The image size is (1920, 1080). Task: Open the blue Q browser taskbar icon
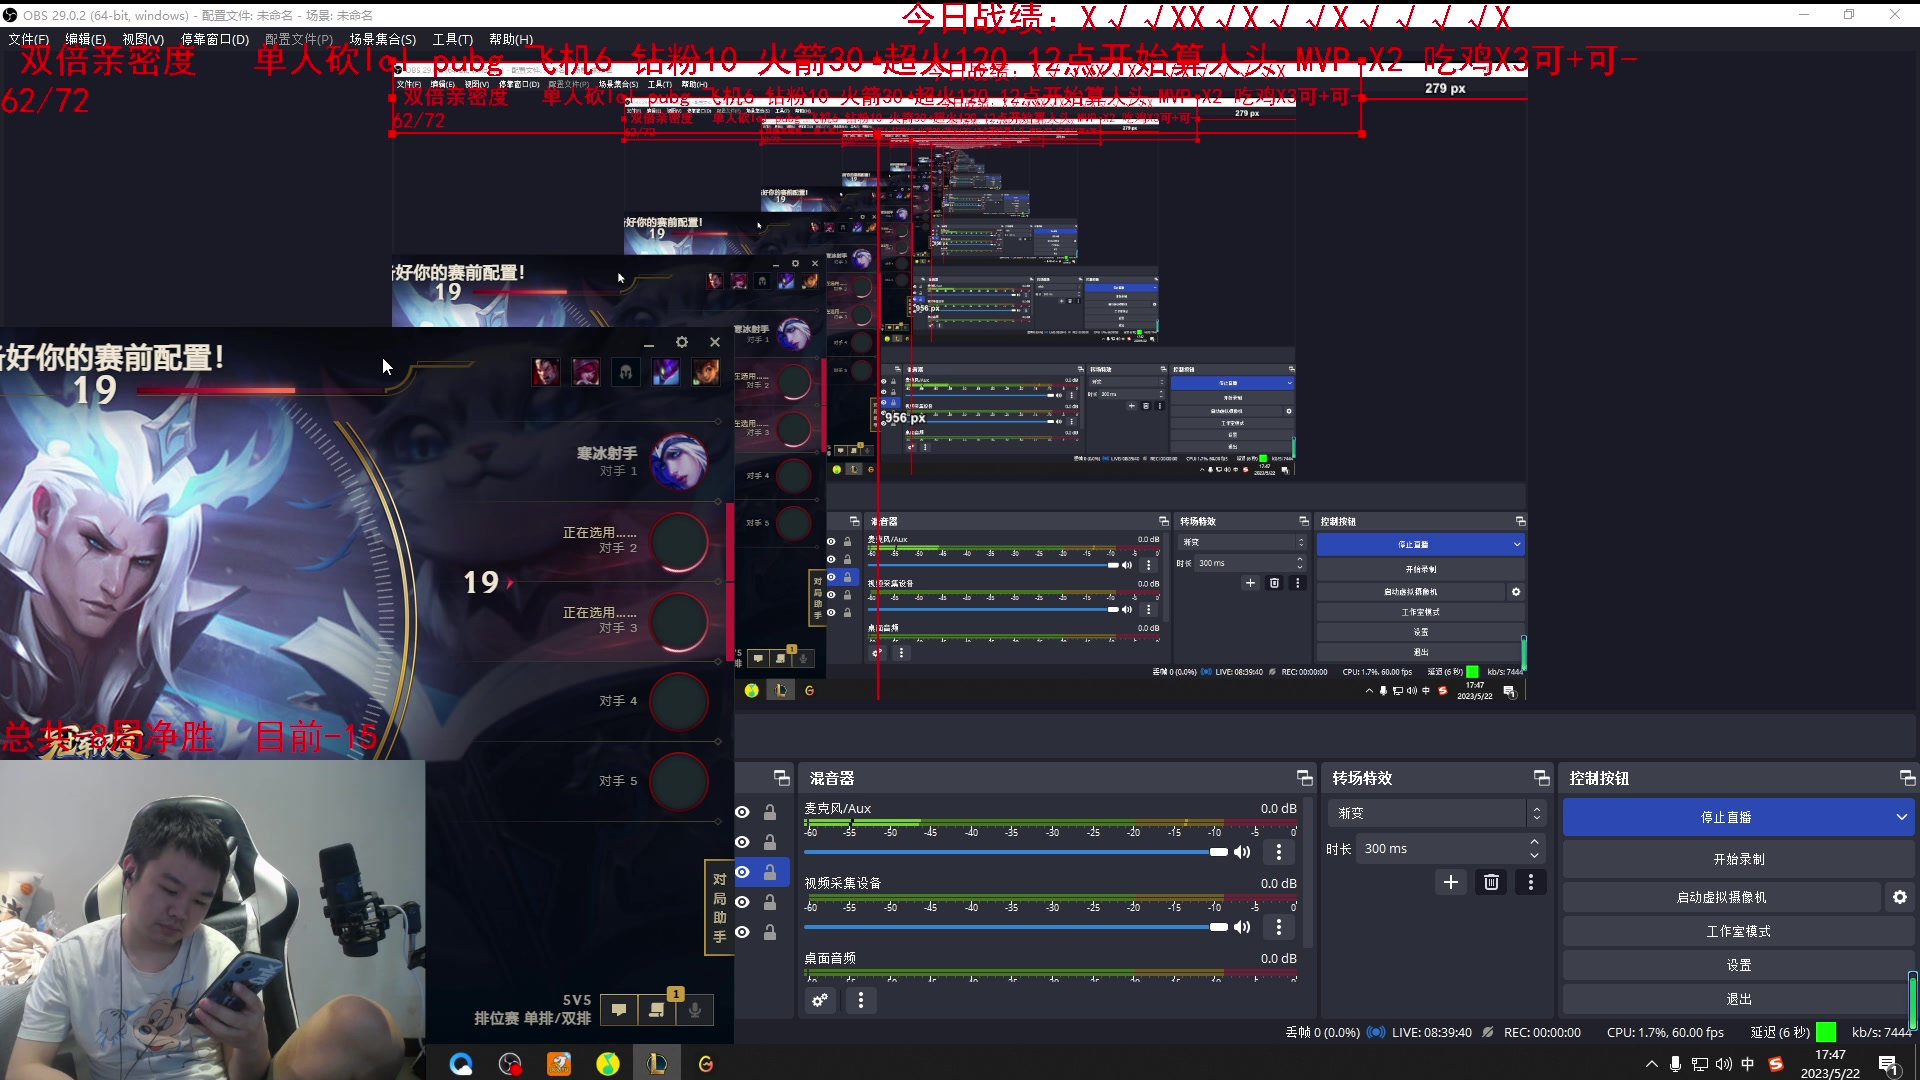pyautogui.click(x=461, y=1064)
